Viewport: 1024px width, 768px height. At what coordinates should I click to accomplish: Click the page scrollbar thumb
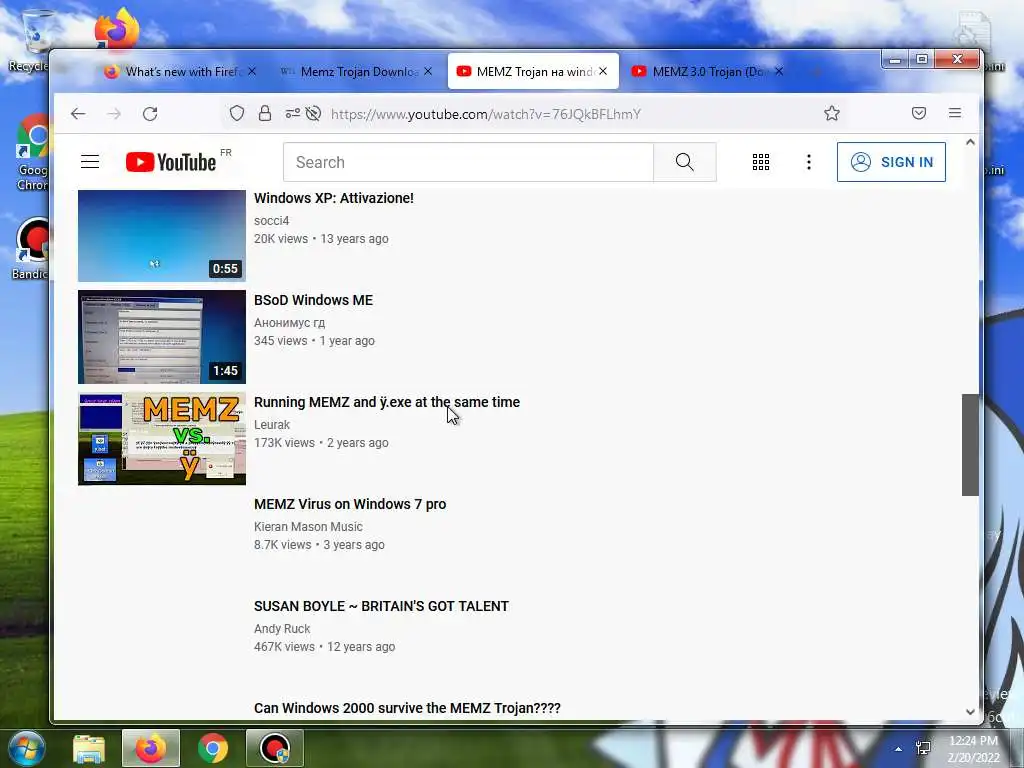[970, 445]
